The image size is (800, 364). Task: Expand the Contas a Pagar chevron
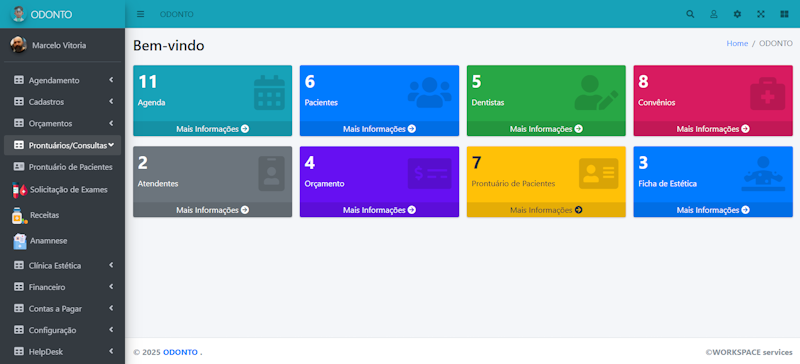tap(111, 308)
